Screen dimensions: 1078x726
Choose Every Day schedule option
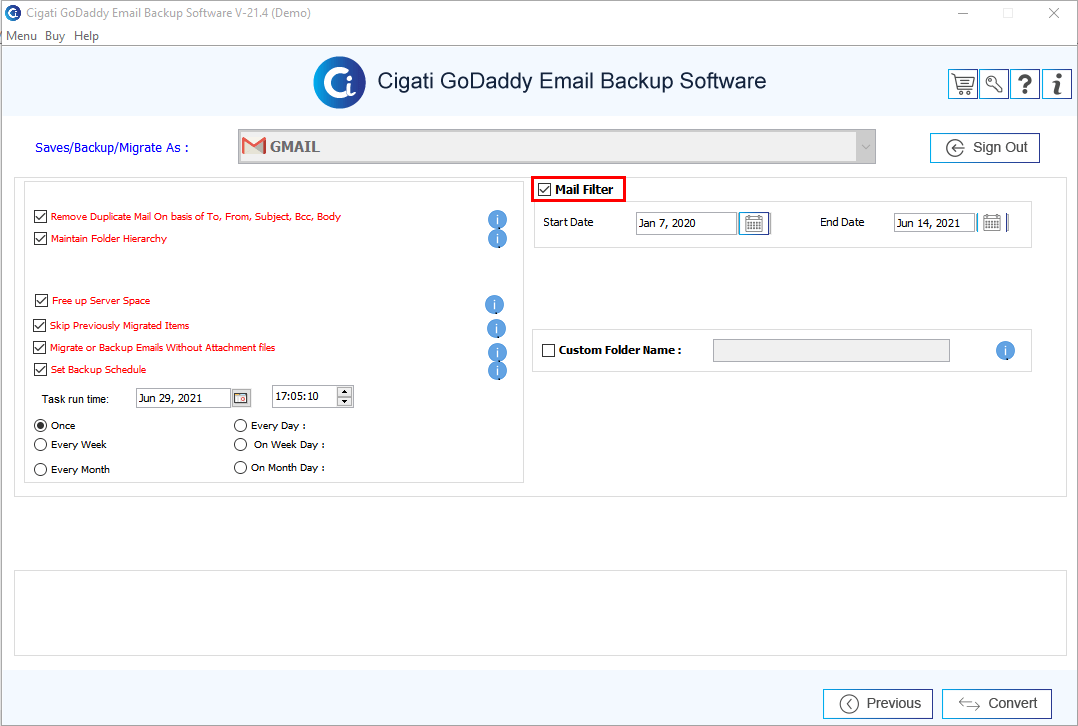coord(240,426)
